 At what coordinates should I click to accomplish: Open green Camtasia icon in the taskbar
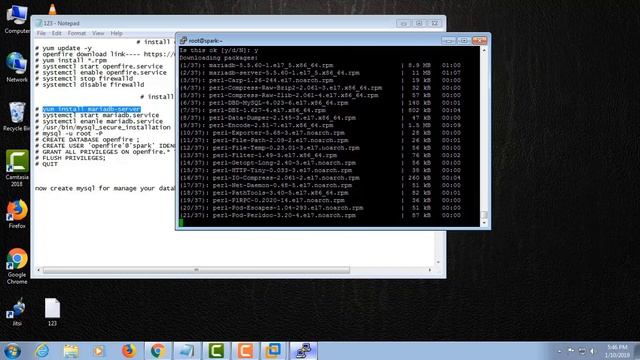pyautogui.click(x=216, y=351)
